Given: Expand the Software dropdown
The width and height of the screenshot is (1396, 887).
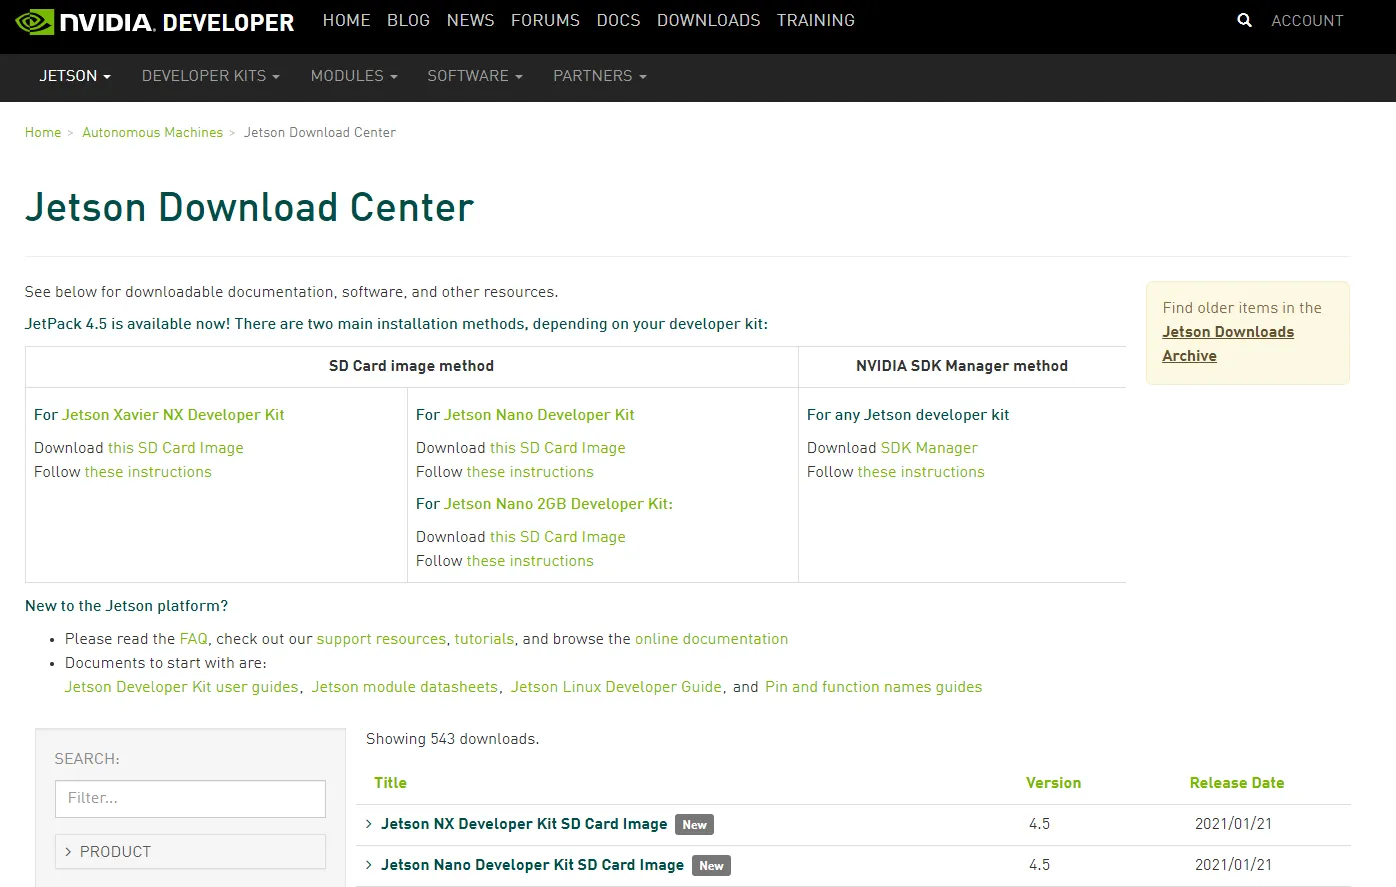Looking at the screenshot, I should (475, 76).
